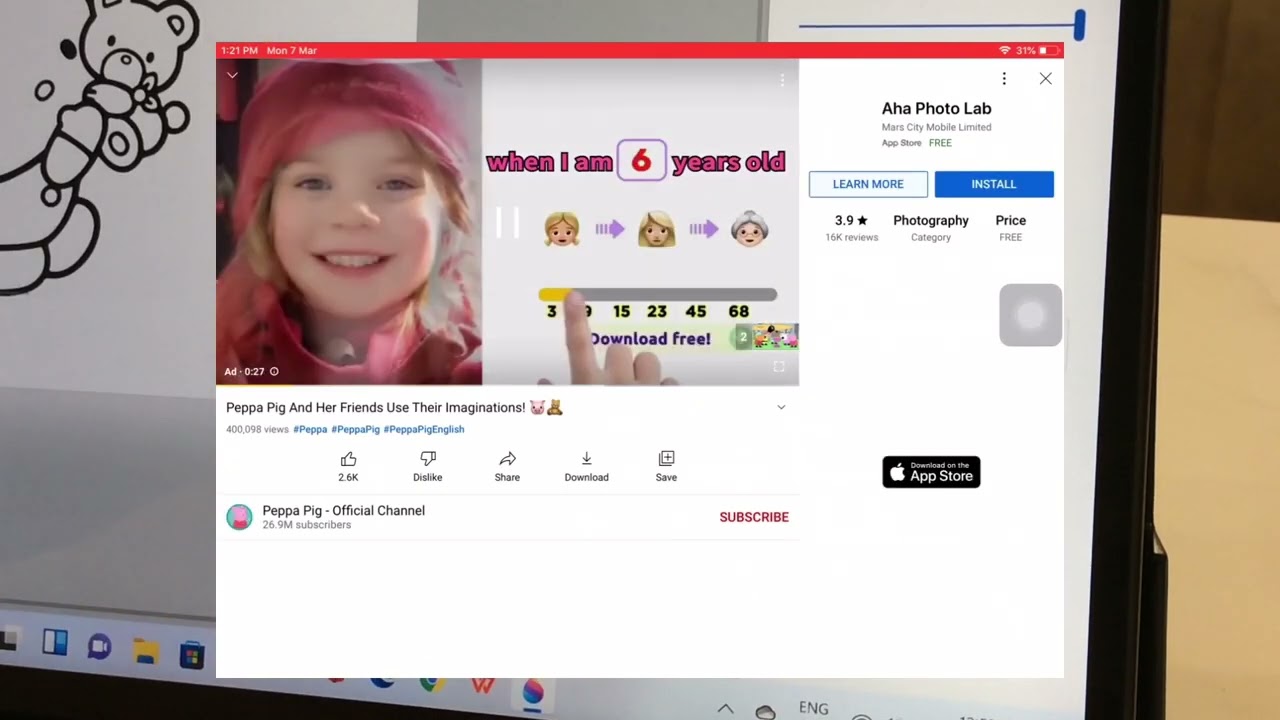
Task: Tap the Price label in the ad panel
Action: tap(1011, 220)
